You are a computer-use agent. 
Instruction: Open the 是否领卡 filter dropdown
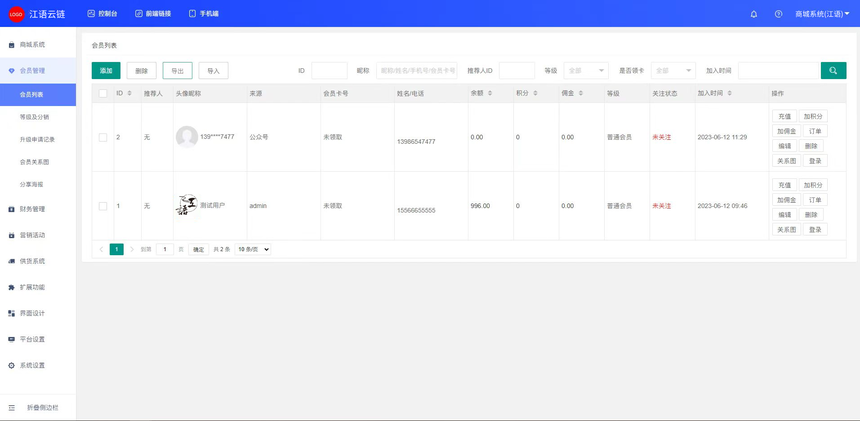coord(673,71)
